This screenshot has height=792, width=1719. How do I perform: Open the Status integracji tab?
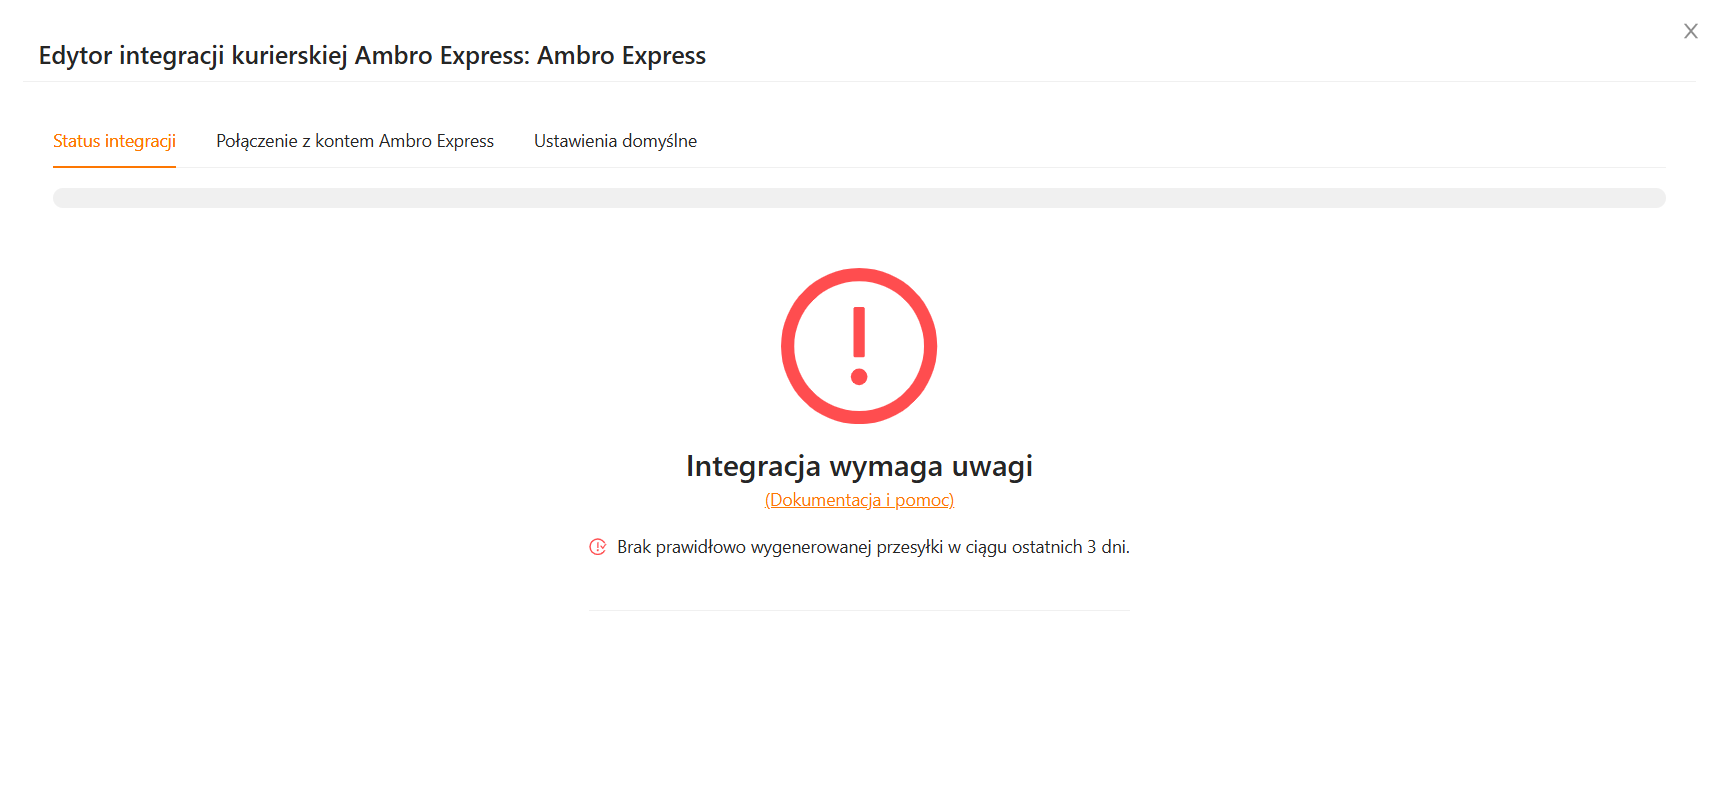tap(114, 141)
